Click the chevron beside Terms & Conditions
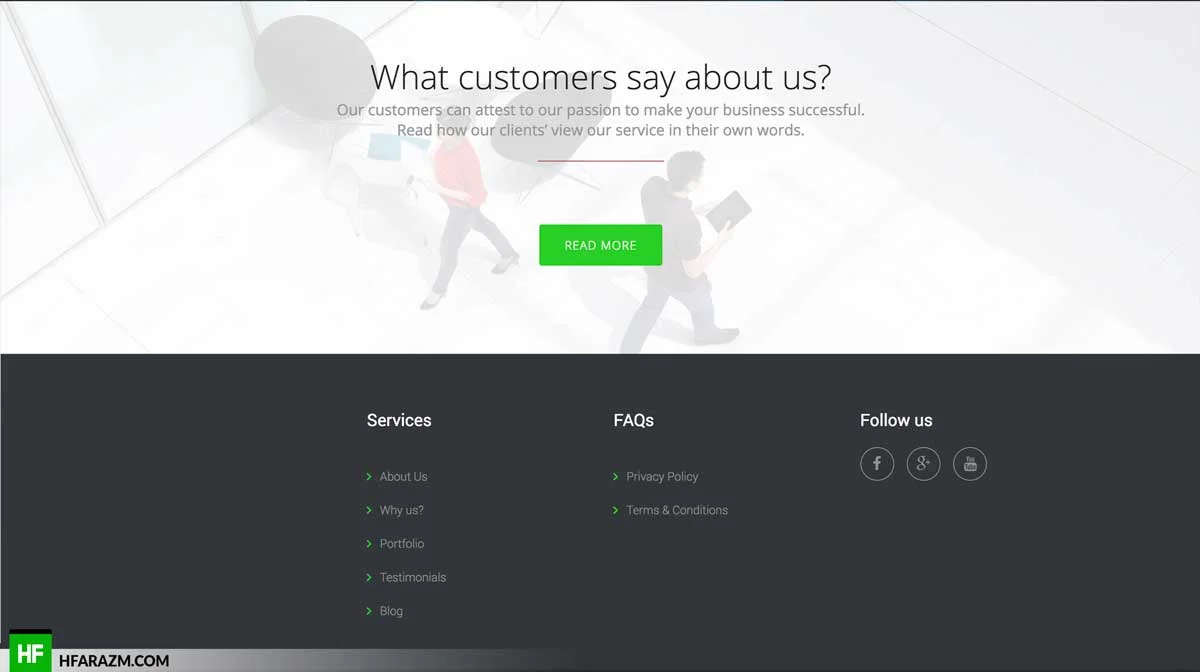1200x672 pixels. point(616,510)
